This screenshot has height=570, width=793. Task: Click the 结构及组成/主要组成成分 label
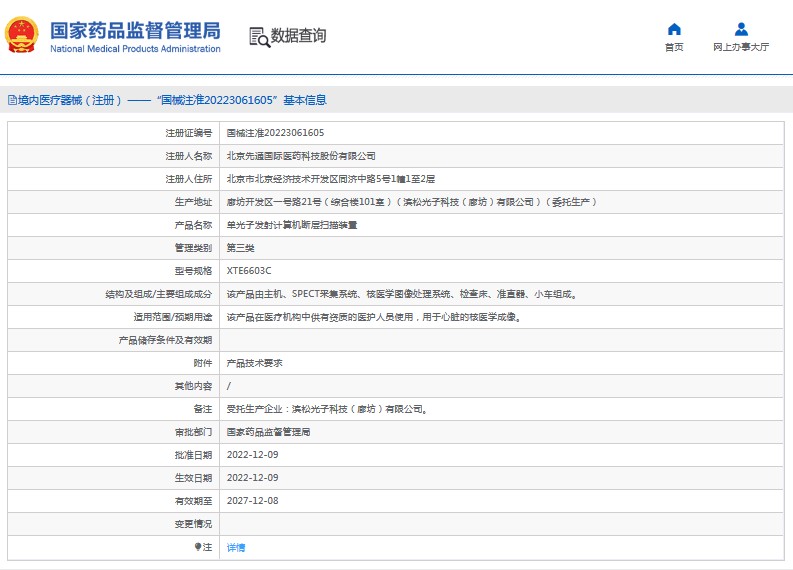pos(159,294)
